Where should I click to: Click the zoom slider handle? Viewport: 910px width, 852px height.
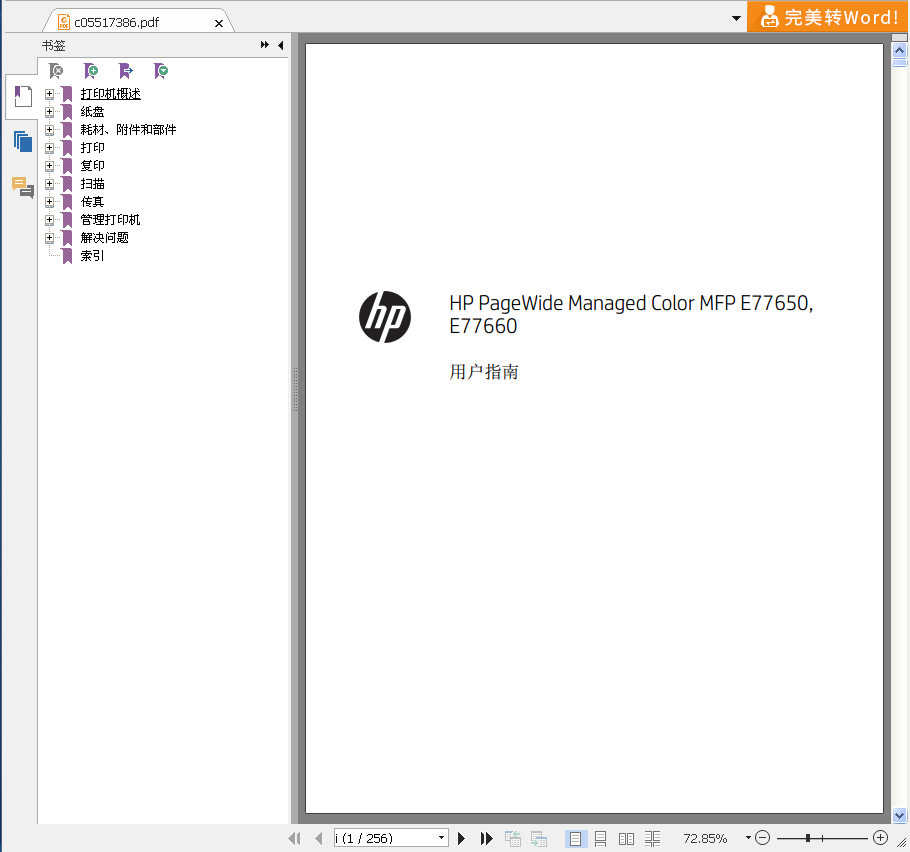click(x=808, y=837)
